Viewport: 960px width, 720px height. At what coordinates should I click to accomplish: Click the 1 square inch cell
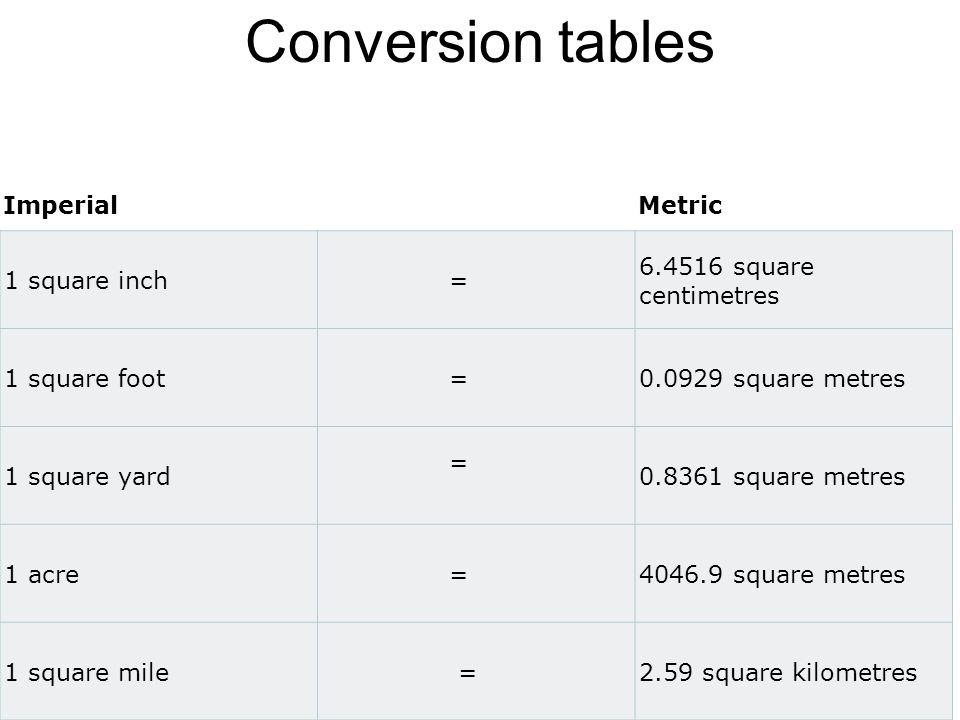(x=159, y=280)
